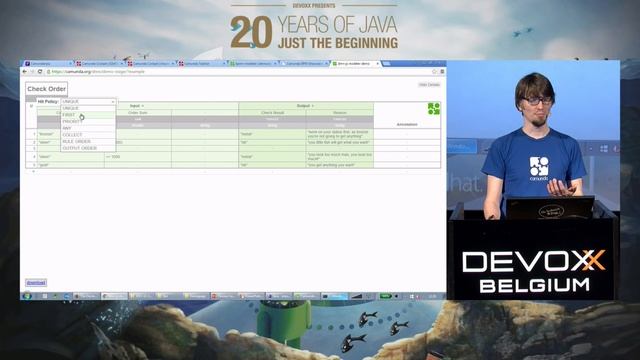The height and width of the screenshot is (360, 640).
Task: Choose ANY hit policy option
Action: tap(88, 128)
